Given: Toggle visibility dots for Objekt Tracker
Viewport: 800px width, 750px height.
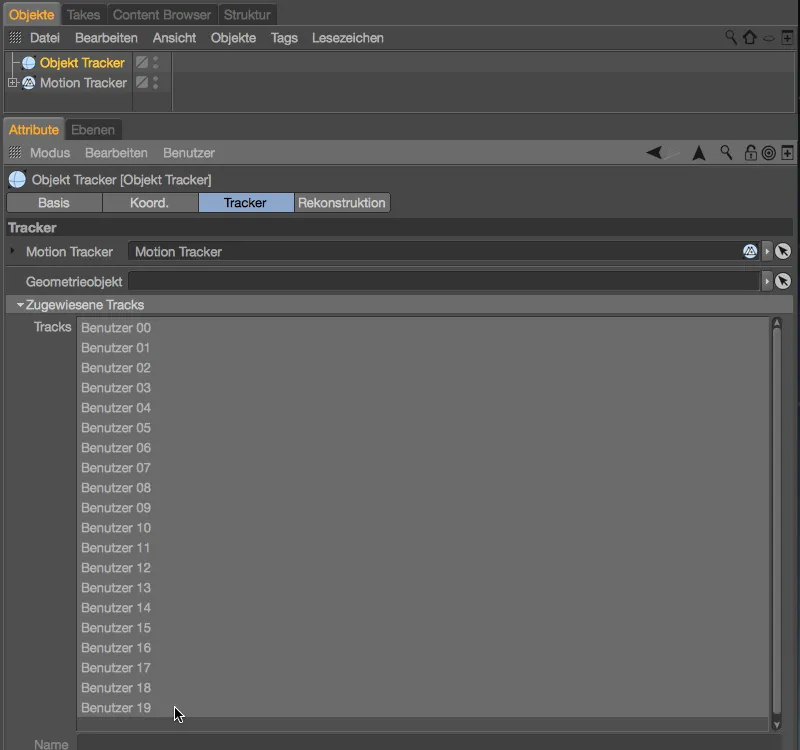Looking at the screenshot, I should [156, 62].
